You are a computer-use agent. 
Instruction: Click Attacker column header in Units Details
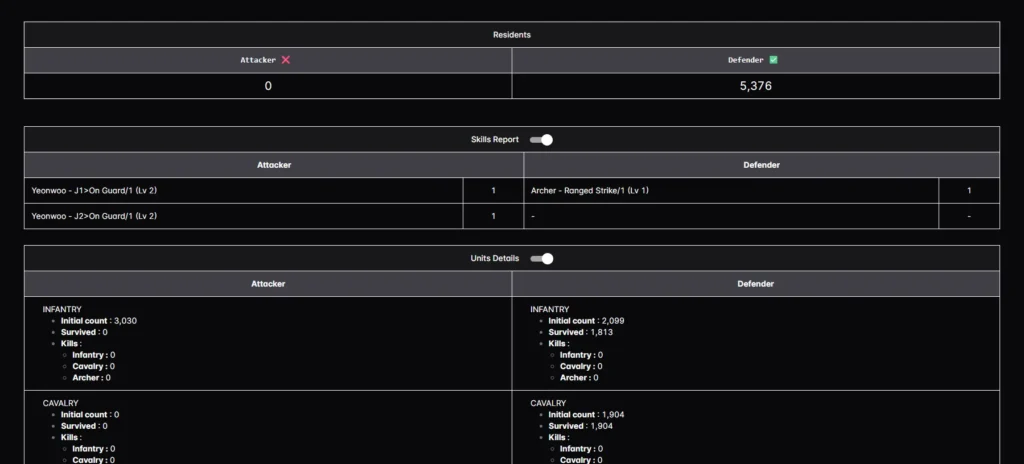[x=268, y=284]
